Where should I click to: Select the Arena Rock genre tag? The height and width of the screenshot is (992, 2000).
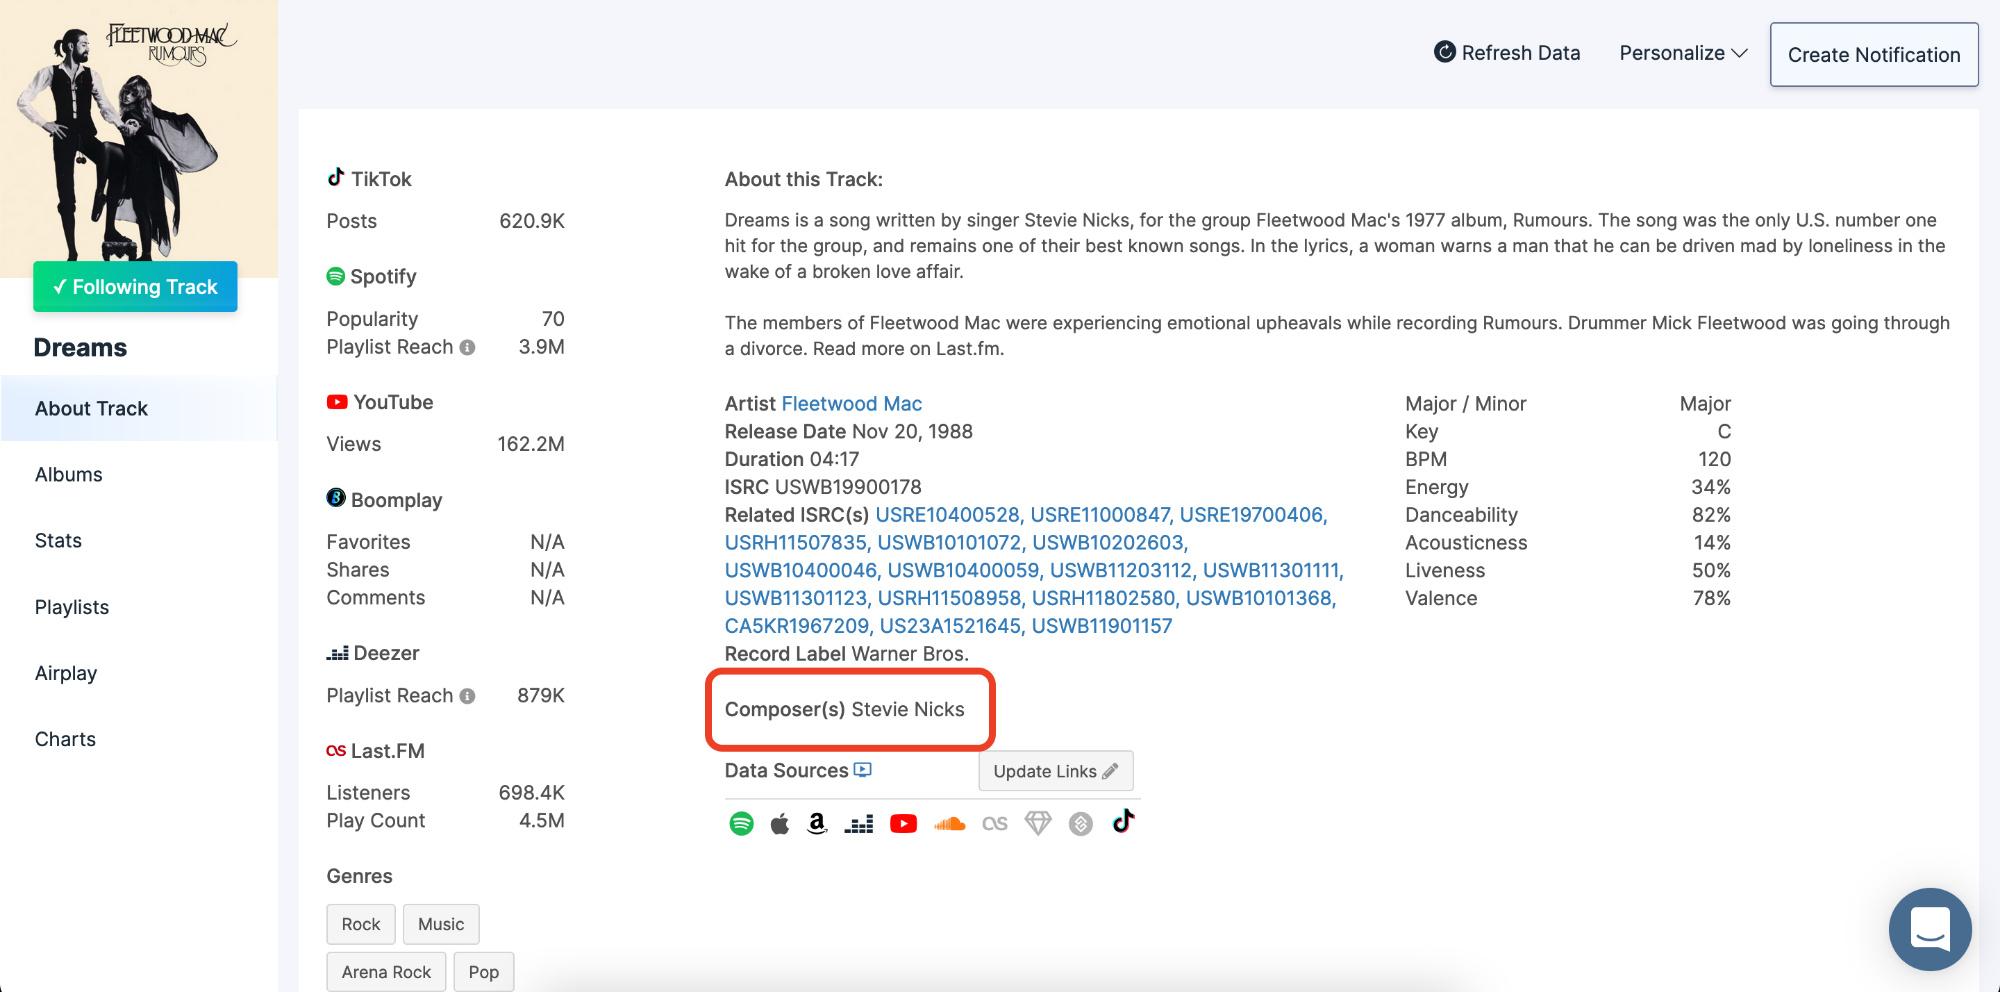coord(386,972)
